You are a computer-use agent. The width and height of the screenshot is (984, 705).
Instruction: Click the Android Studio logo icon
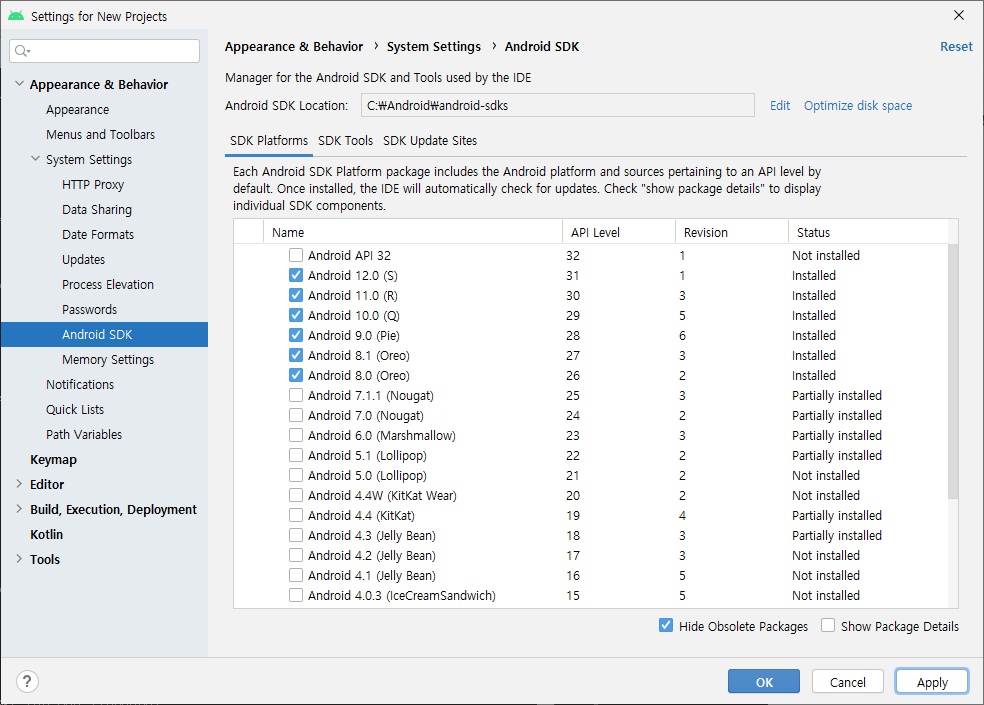[x=16, y=16]
